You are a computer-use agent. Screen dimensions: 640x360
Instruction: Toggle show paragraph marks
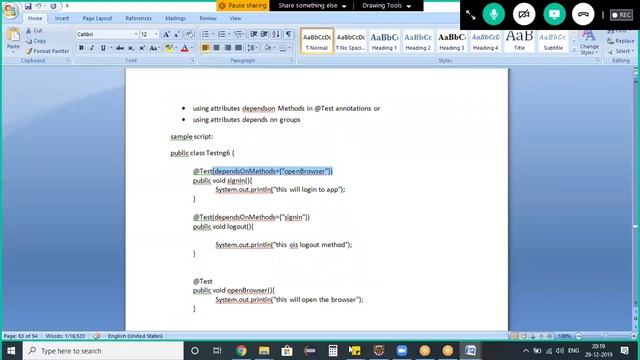[x=288, y=34]
